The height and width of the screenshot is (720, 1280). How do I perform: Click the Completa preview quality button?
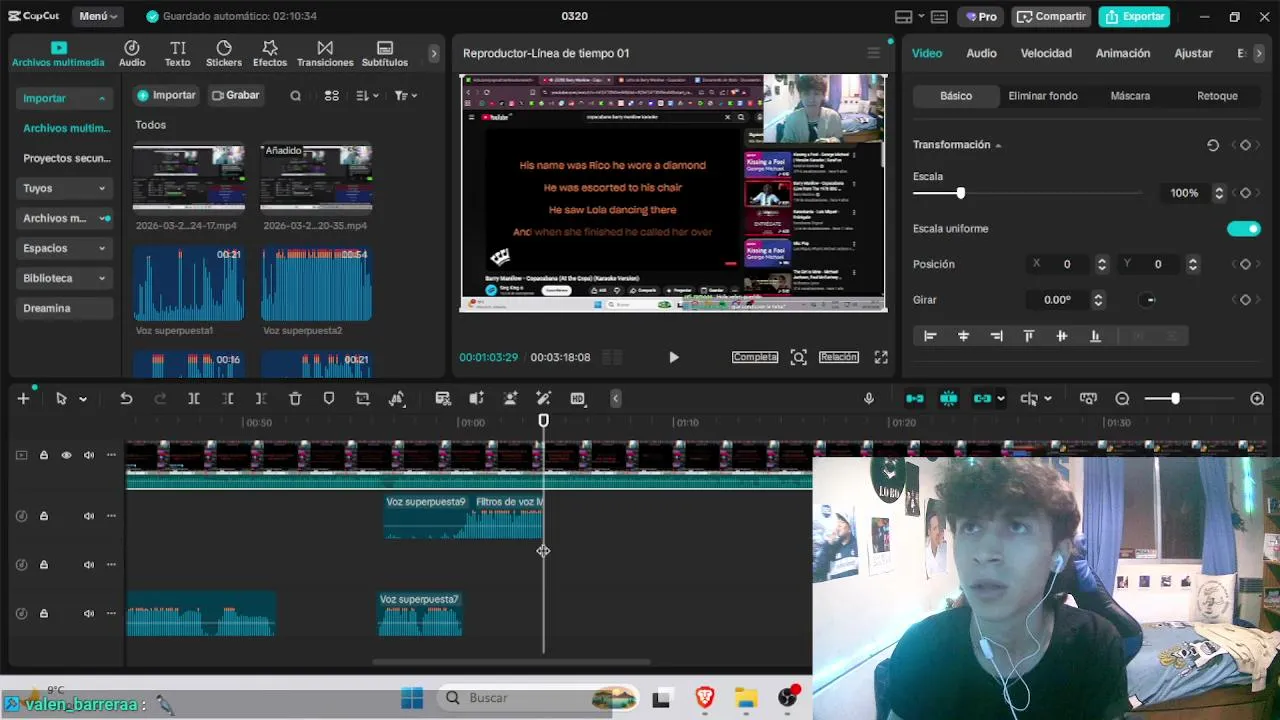coord(755,357)
